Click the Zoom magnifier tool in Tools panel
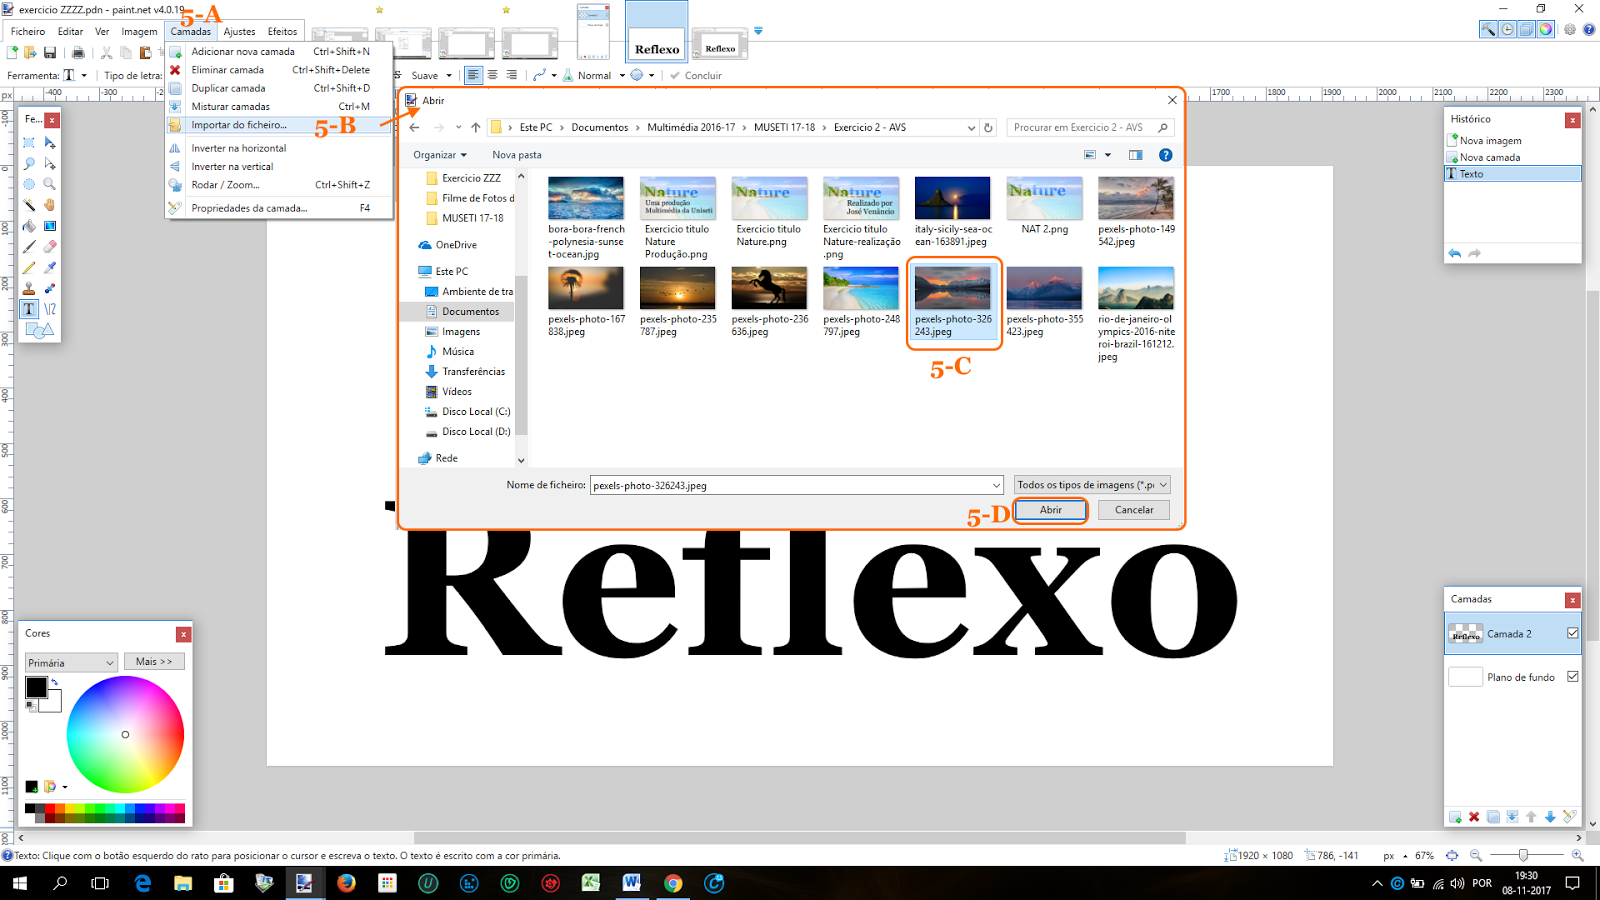 pos(50,184)
